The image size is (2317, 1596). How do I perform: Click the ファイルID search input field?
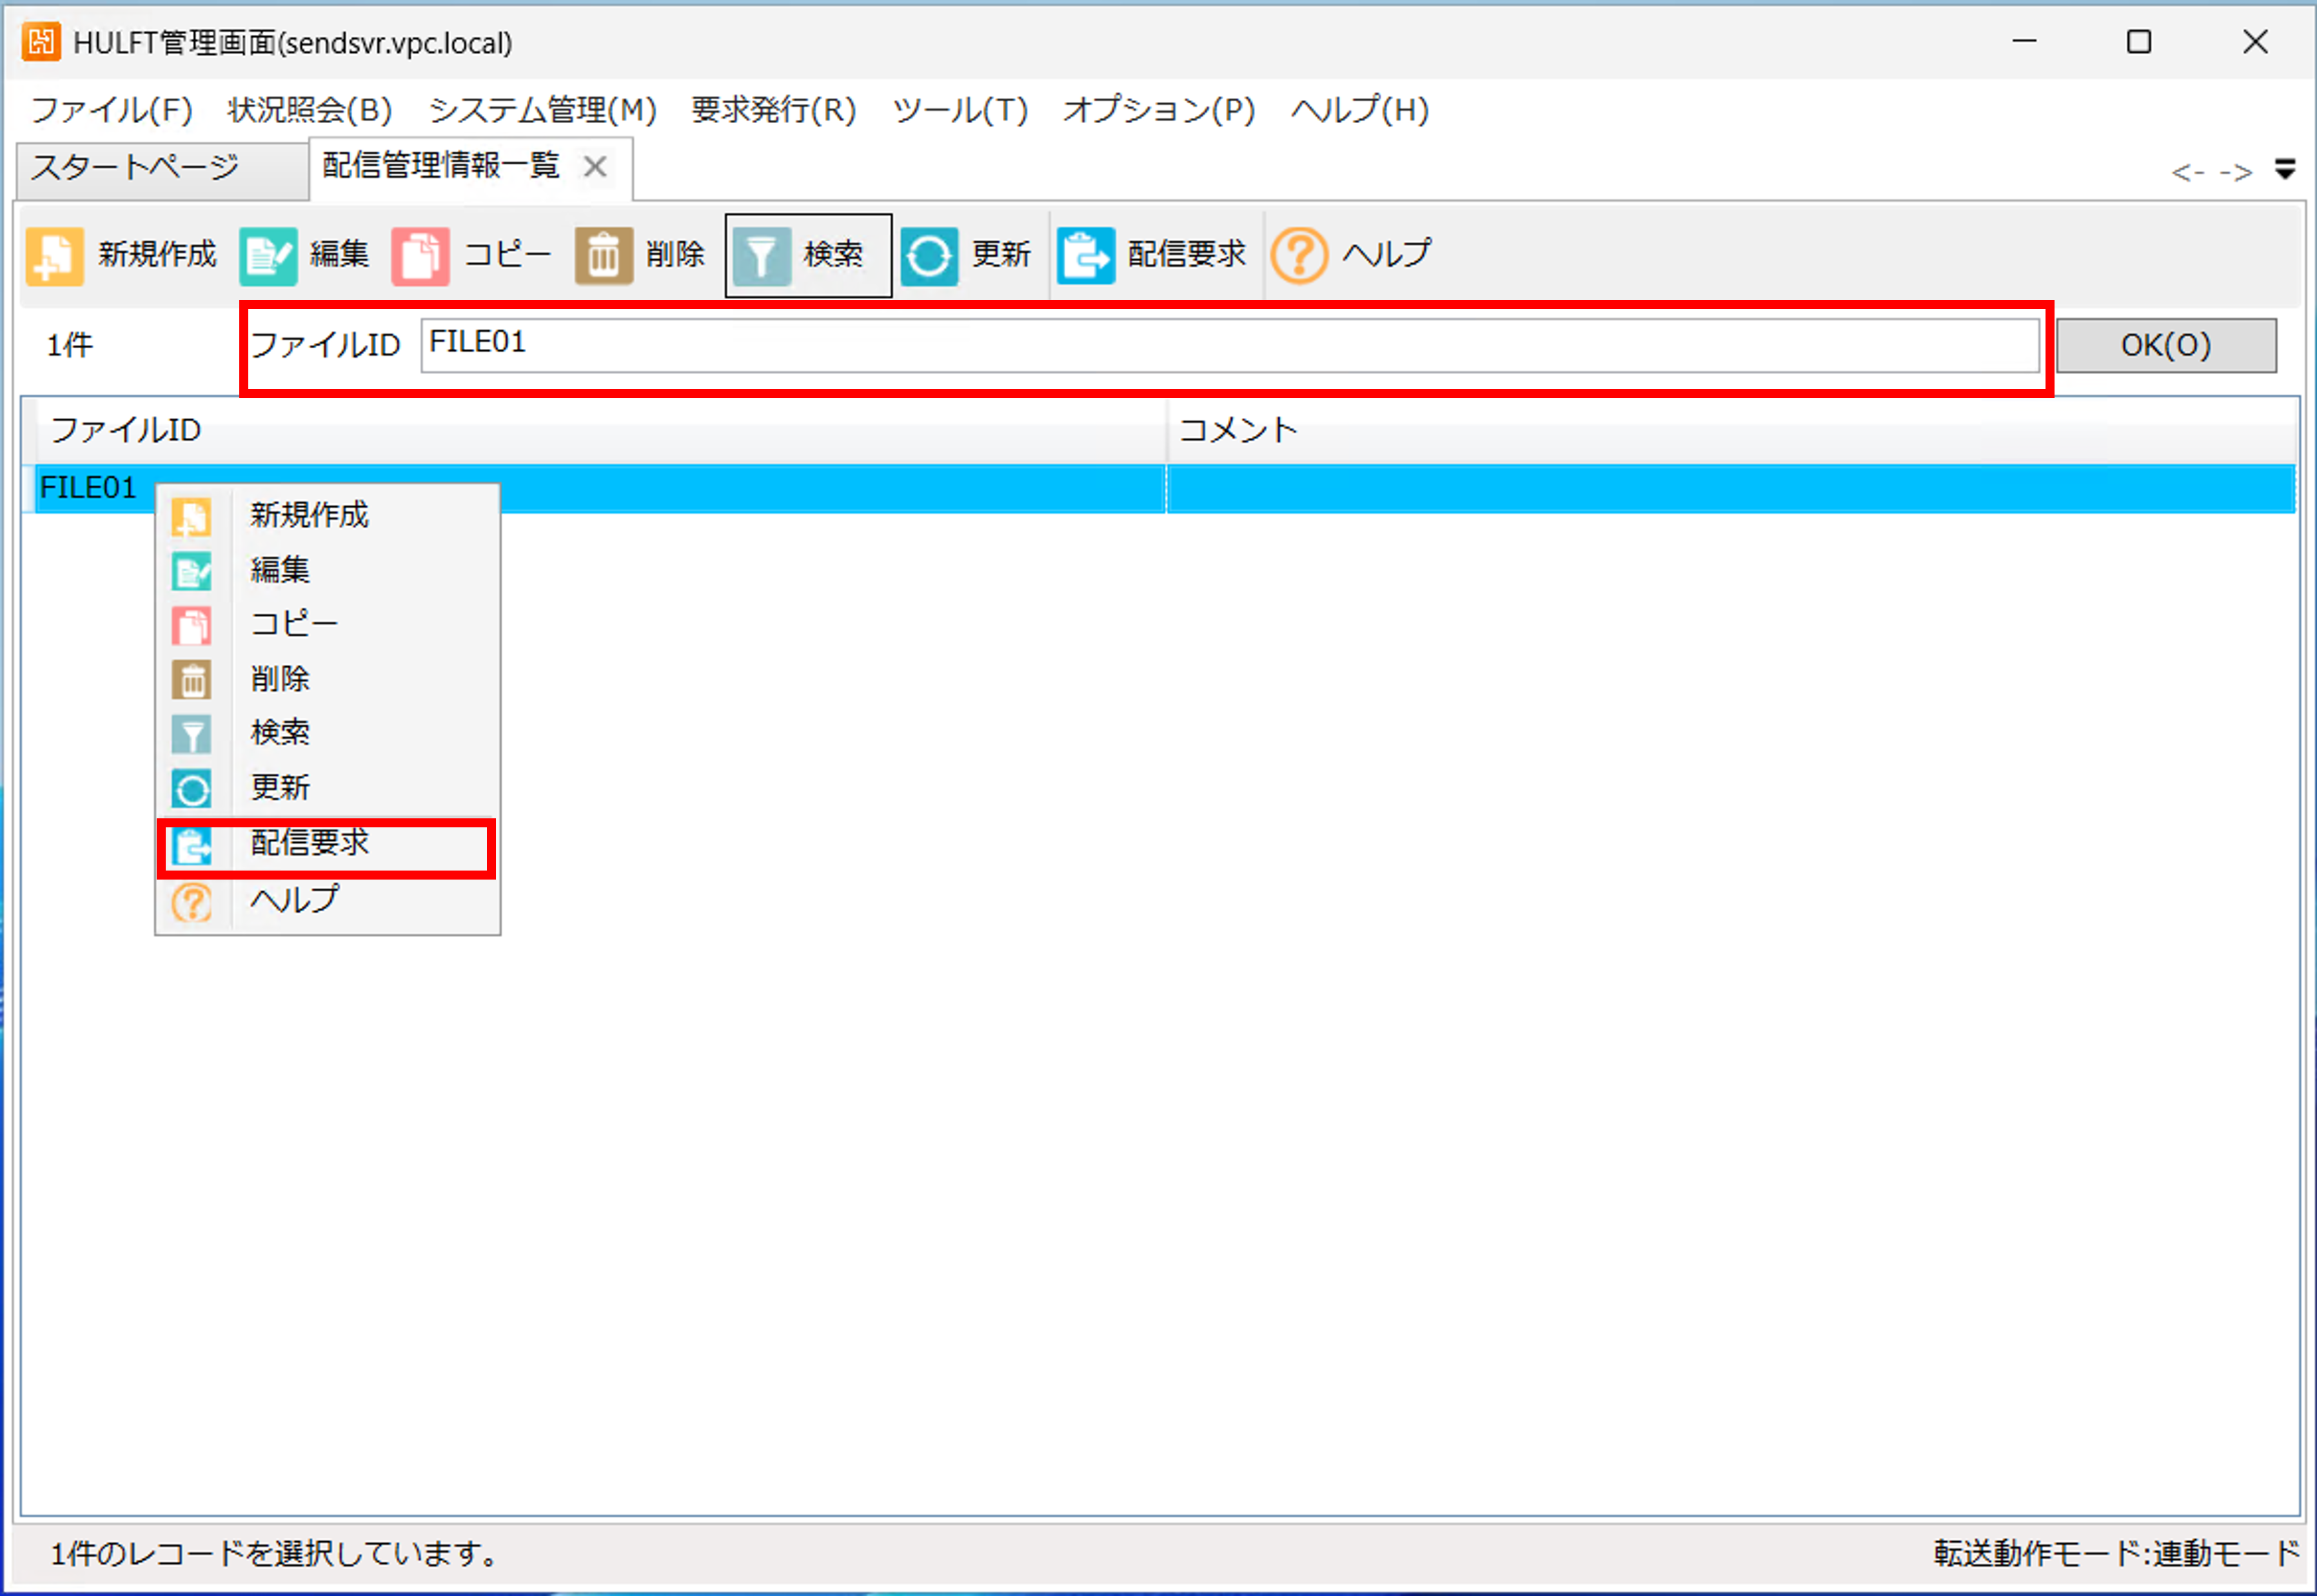pos(1228,345)
